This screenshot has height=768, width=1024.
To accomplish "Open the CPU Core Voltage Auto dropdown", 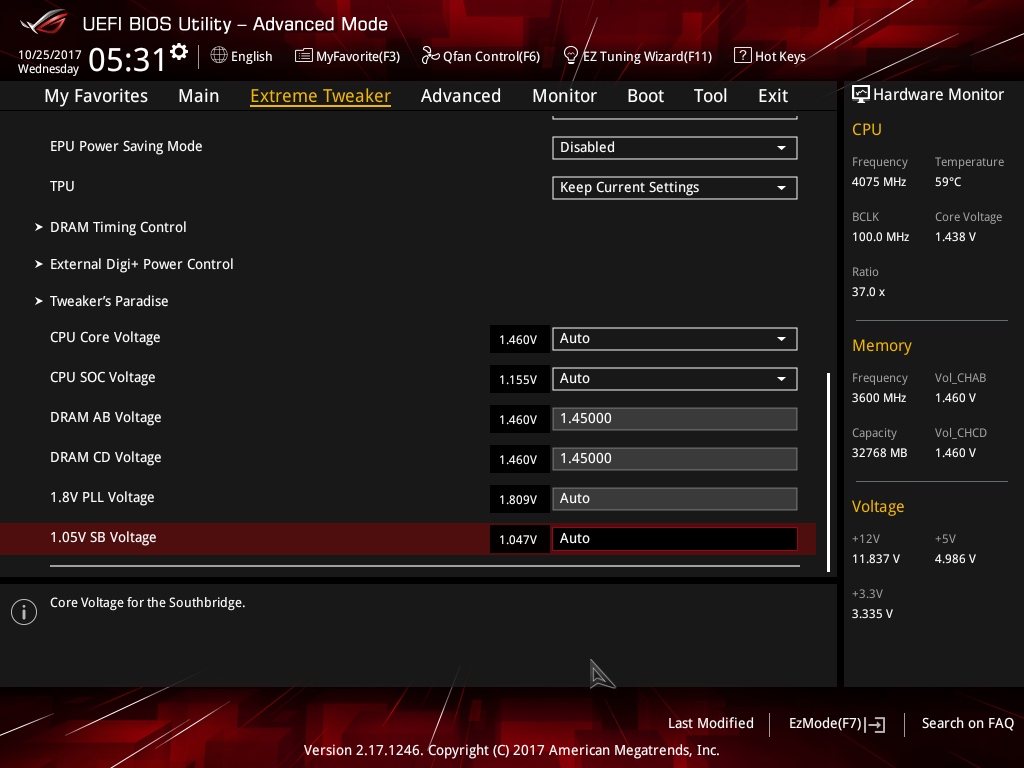I will [x=675, y=339].
